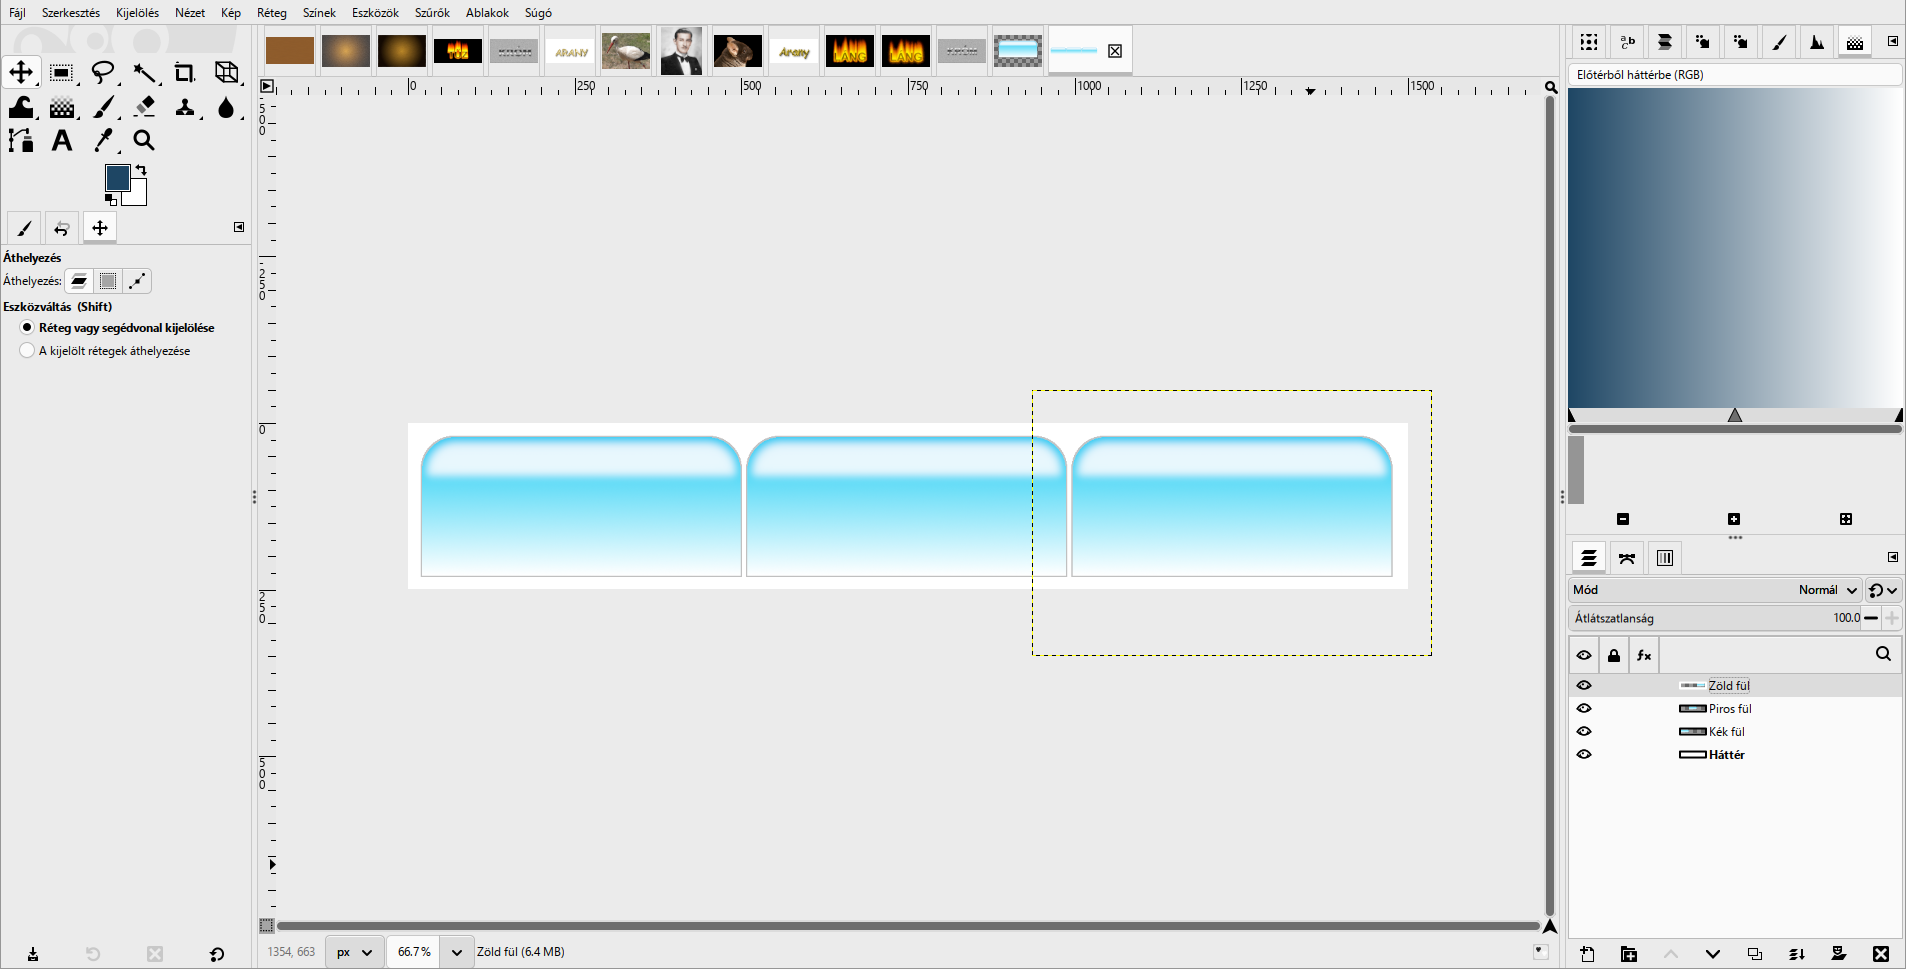Screen dimensions: 1906x969
Task: Select the Gradient tool
Action: click(62, 107)
